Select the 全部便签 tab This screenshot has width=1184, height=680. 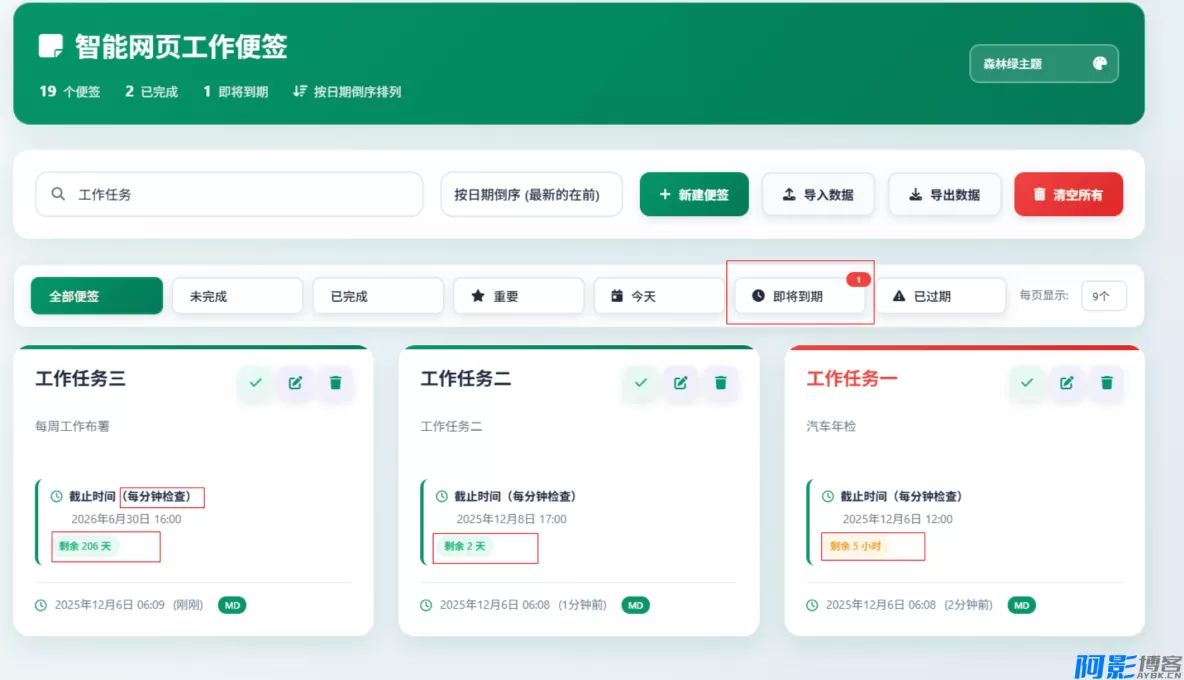[96, 295]
